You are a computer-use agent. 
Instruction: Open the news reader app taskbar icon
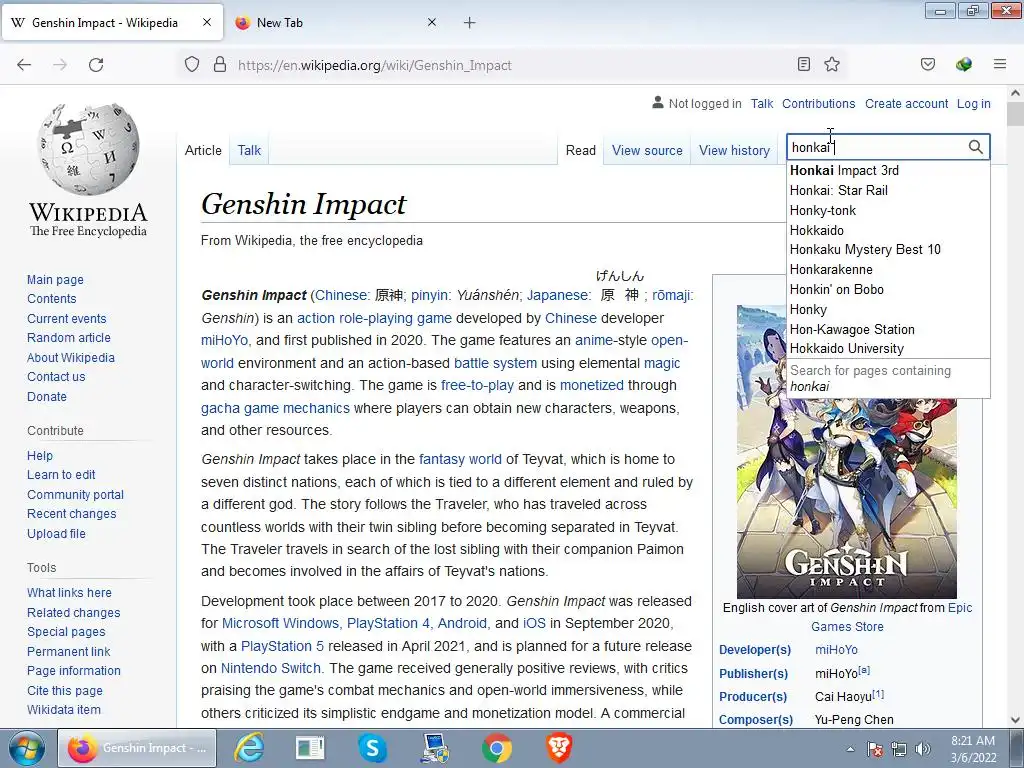(310, 748)
